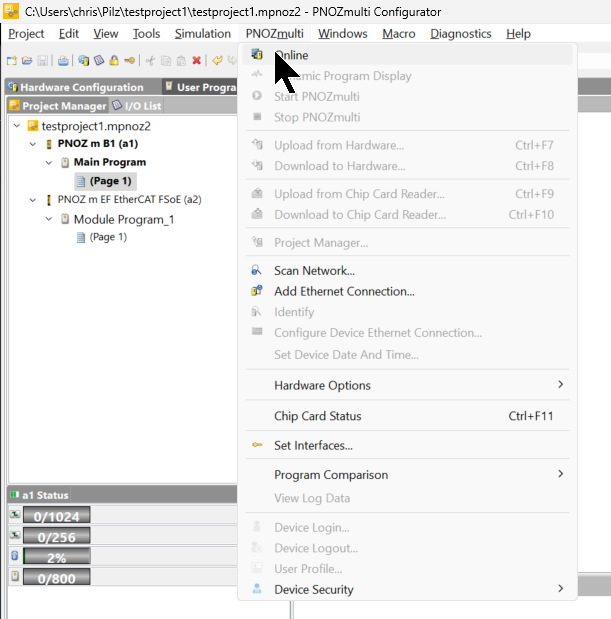The height and width of the screenshot is (619, 611).
Task: Click the Hardware Configuration toolbar icon
Action: (x=83, y=60)
